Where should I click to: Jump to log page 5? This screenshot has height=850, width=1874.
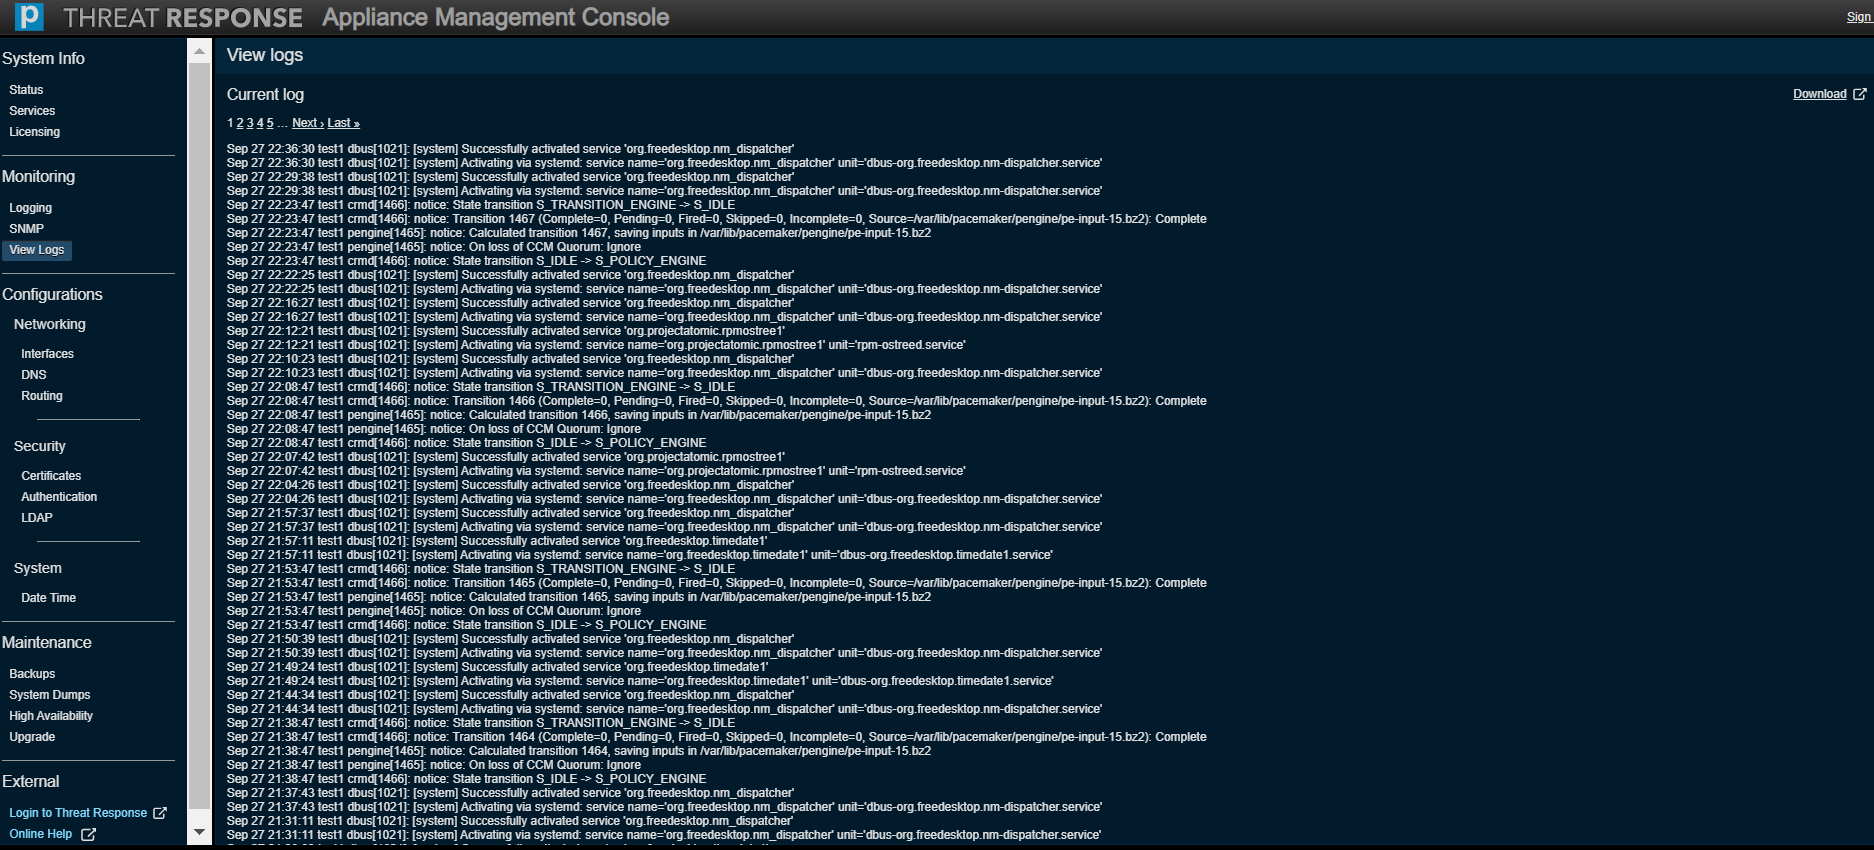coord(270,123)
